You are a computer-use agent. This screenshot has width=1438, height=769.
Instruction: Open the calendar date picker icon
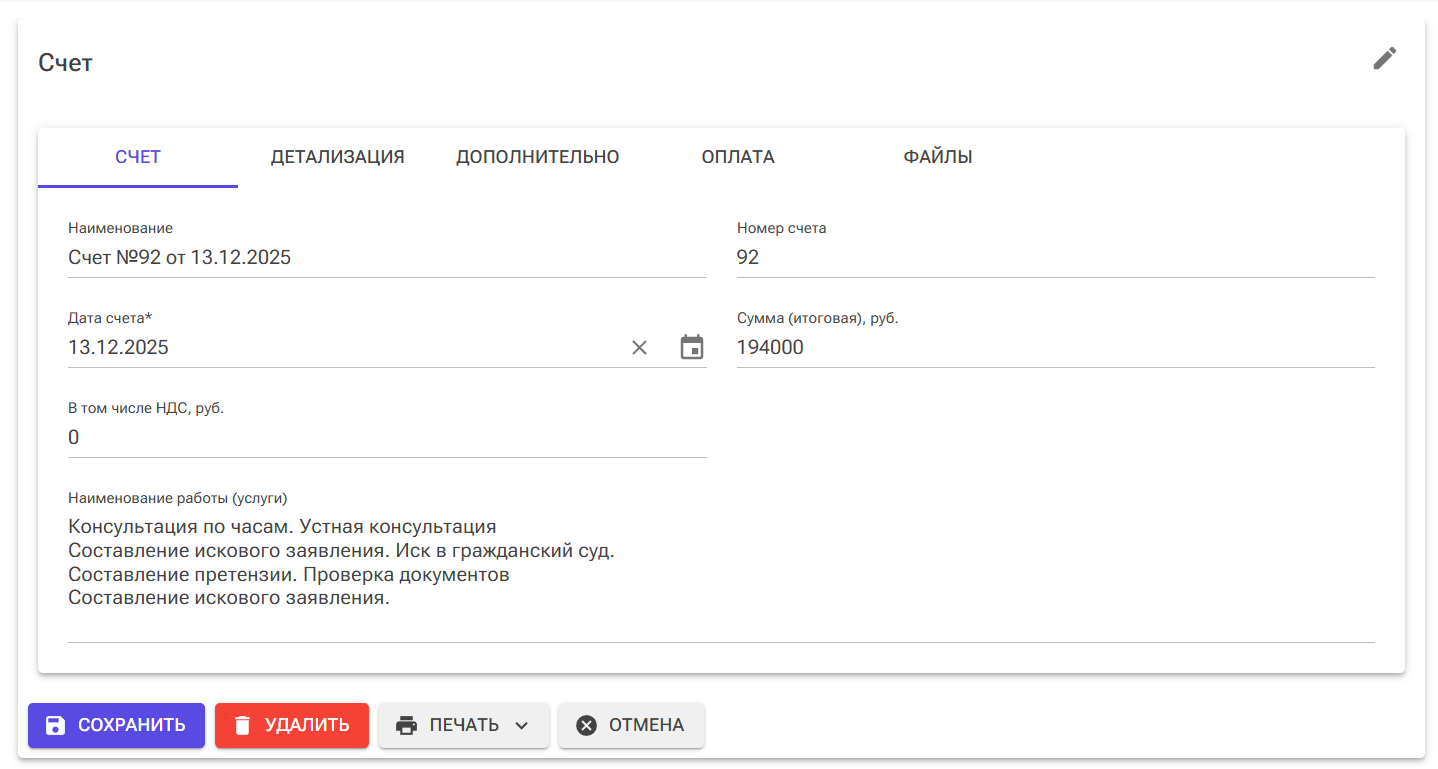[x=690, y=347]
